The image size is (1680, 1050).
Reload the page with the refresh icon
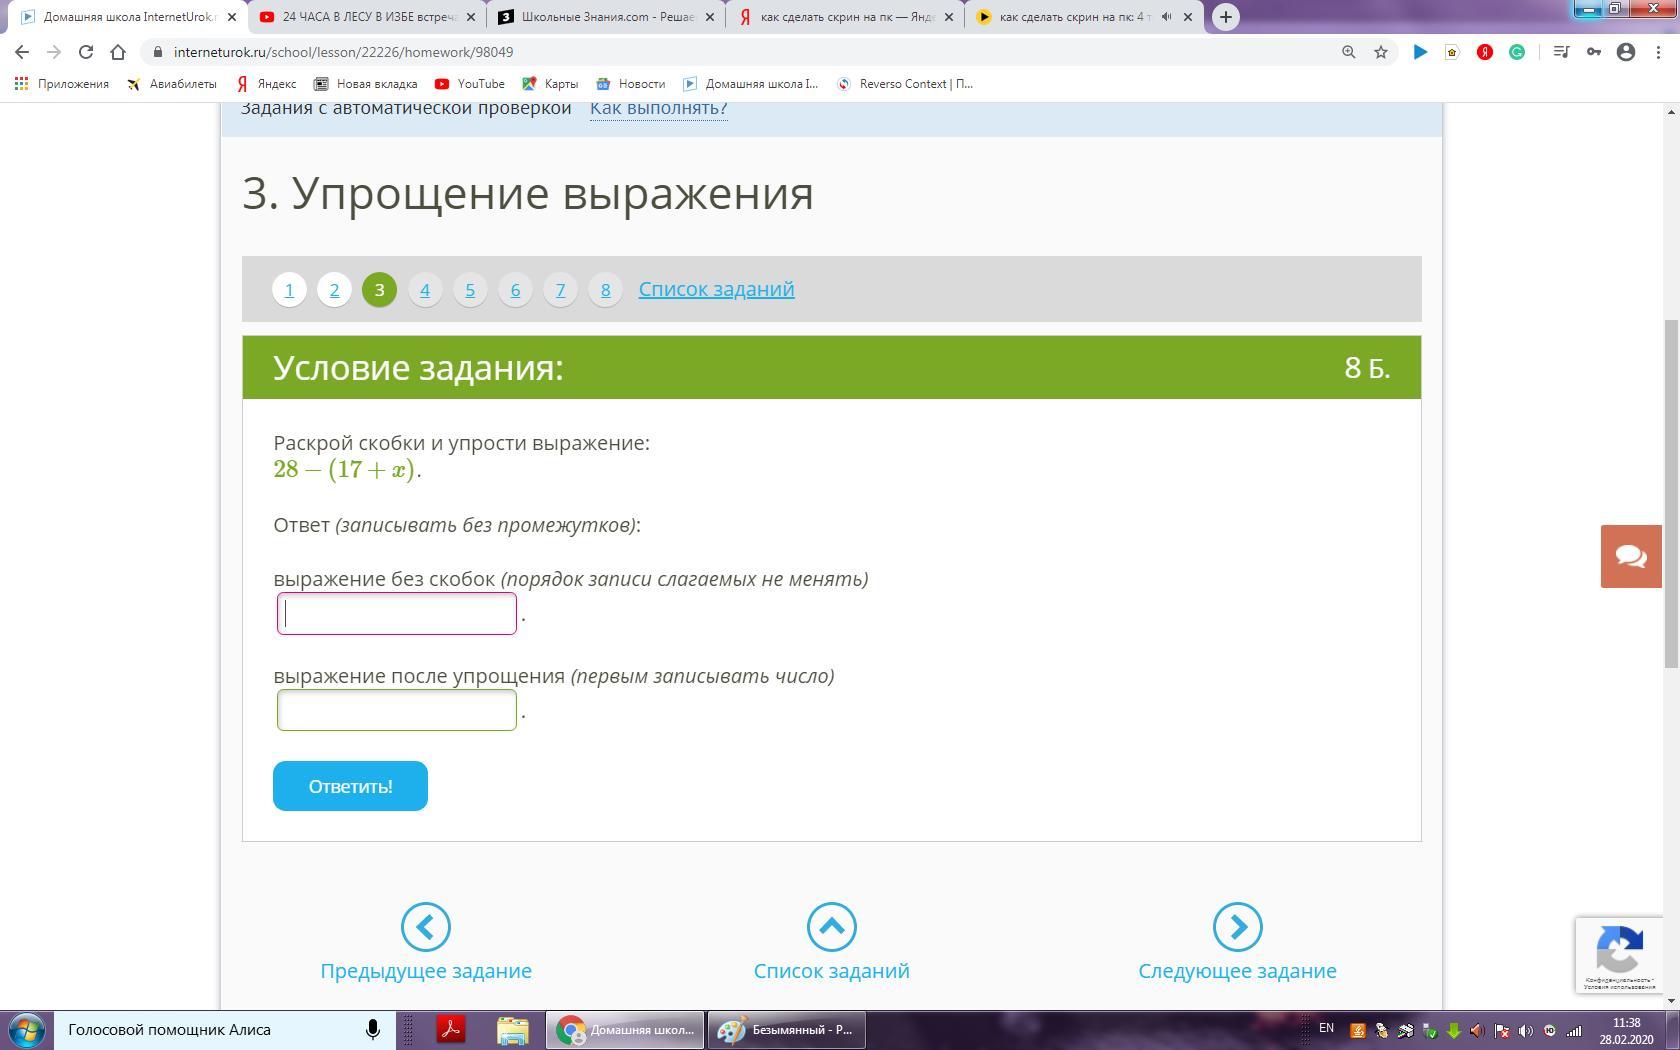(x=86, y=52)
